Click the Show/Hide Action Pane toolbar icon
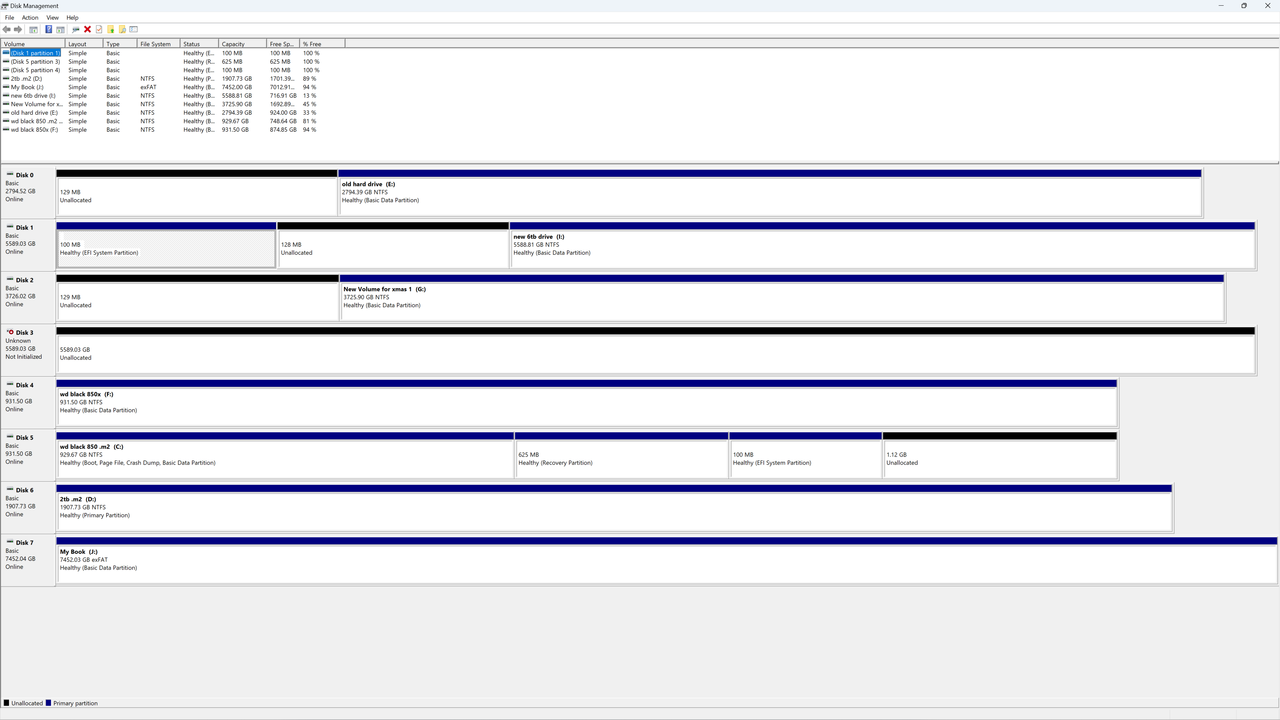Screen dimensions: 1280x720 tap(60, 29)
